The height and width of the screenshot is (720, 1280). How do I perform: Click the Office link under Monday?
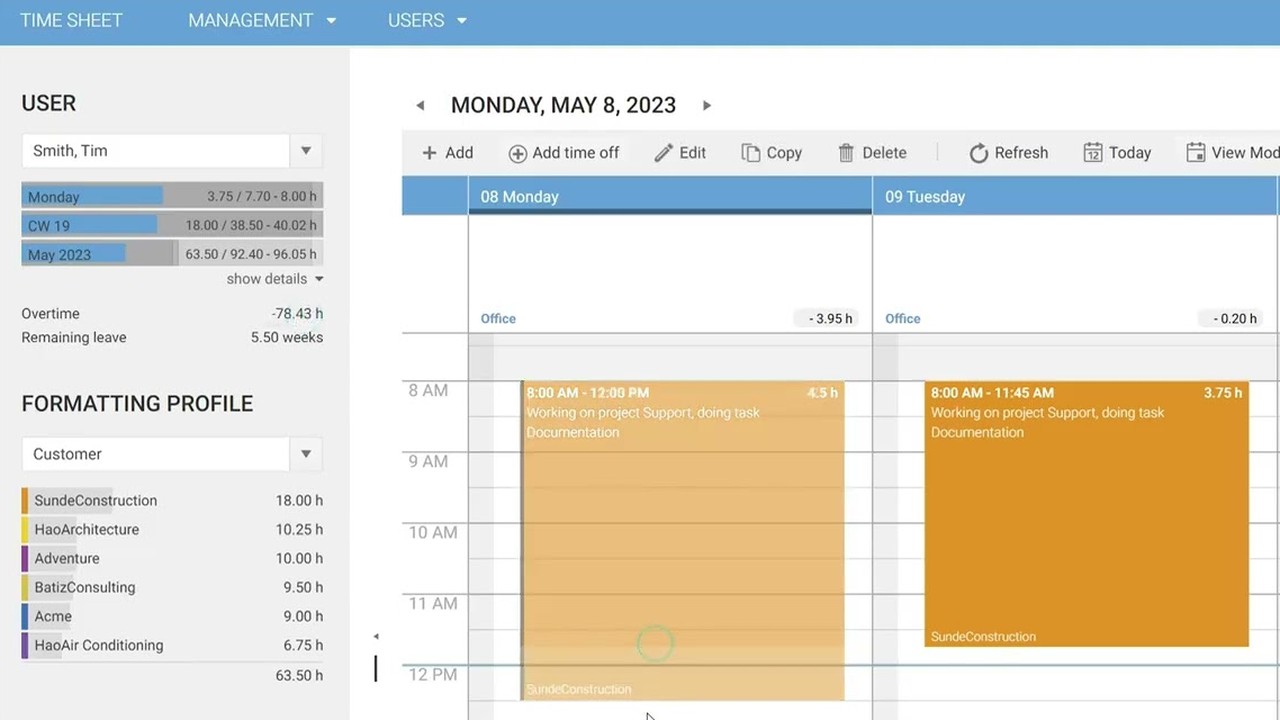tap(498, 319)
